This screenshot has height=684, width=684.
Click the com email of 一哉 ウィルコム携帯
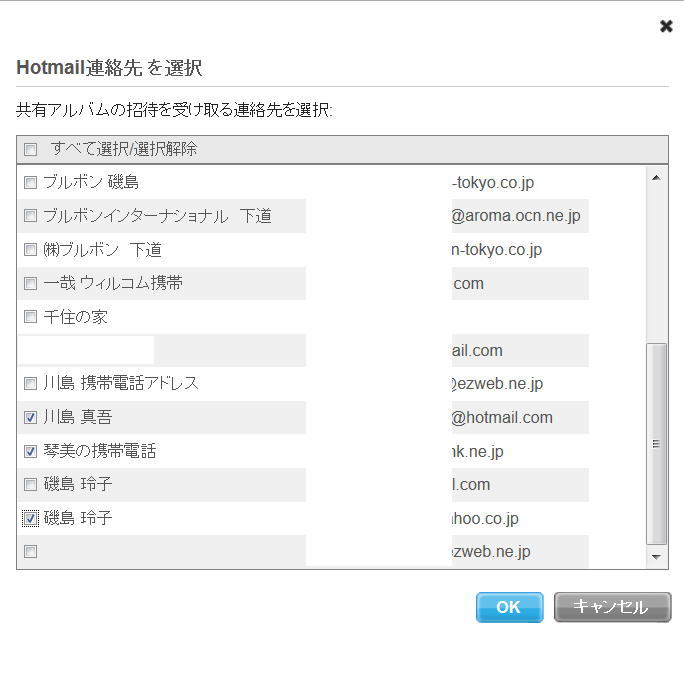468,284
